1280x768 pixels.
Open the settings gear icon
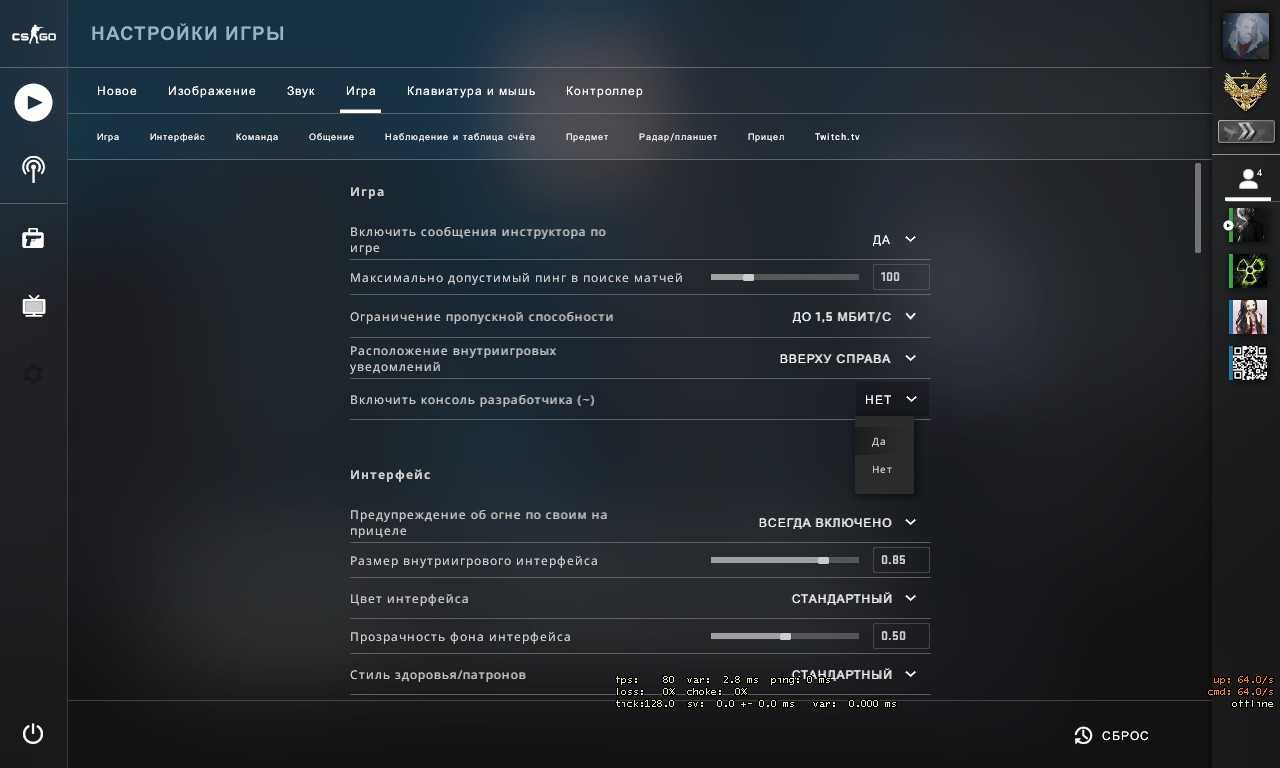33,374
